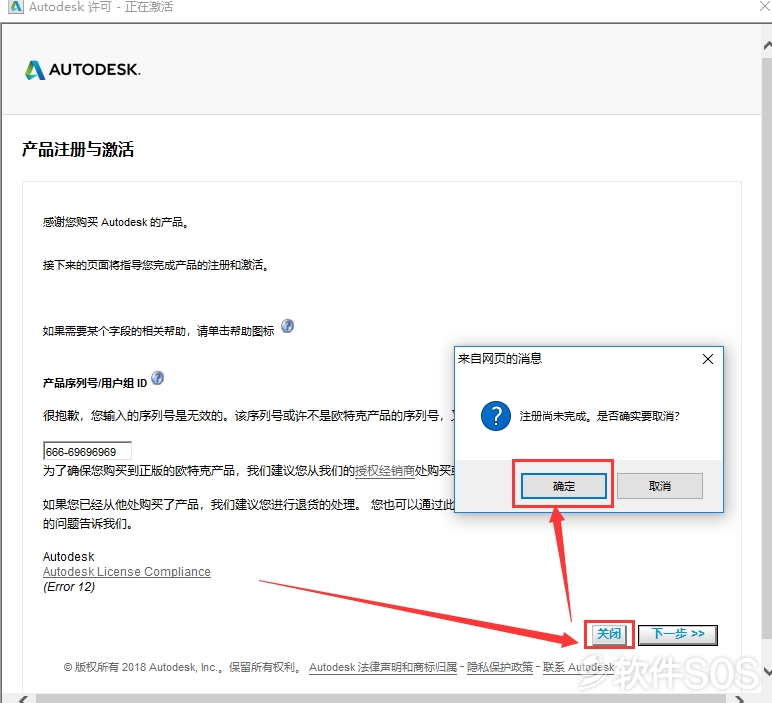This screenshot has width=772, height=703.
Task: Click the horizontal scrollbar left arrow
Action: point(23,699)
